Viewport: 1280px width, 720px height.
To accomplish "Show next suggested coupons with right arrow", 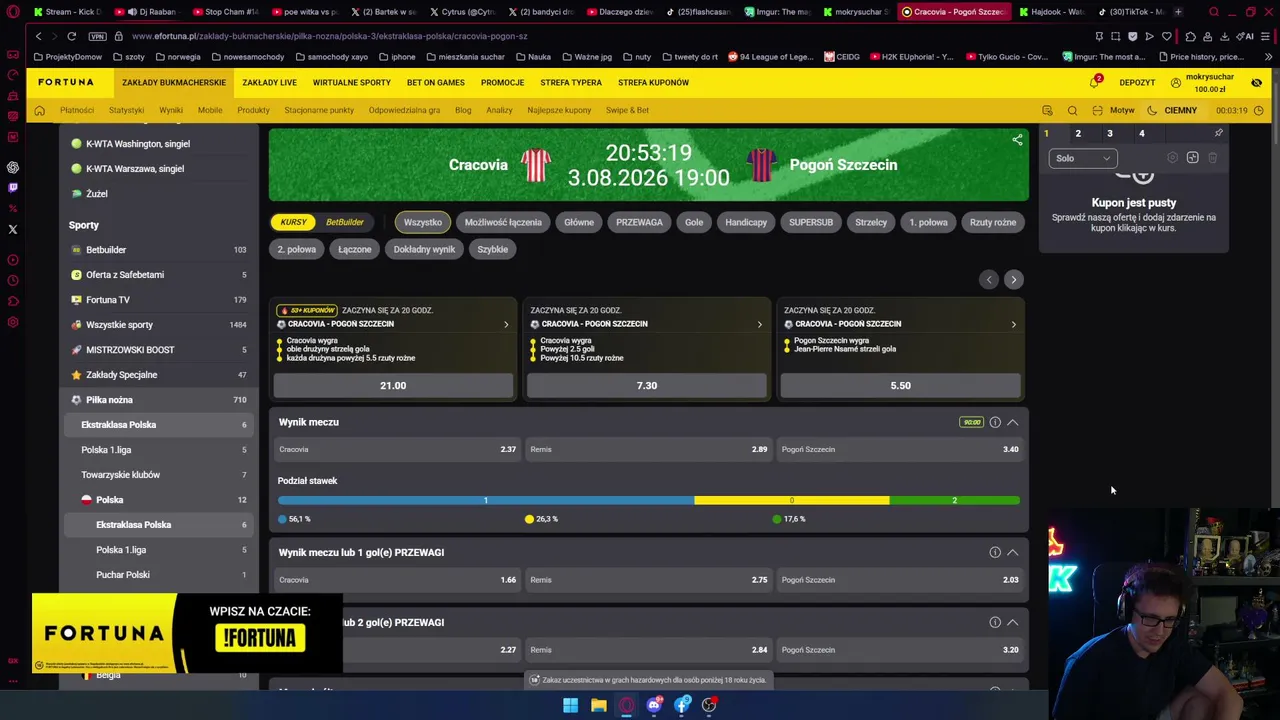I will tap(1013, 280).
